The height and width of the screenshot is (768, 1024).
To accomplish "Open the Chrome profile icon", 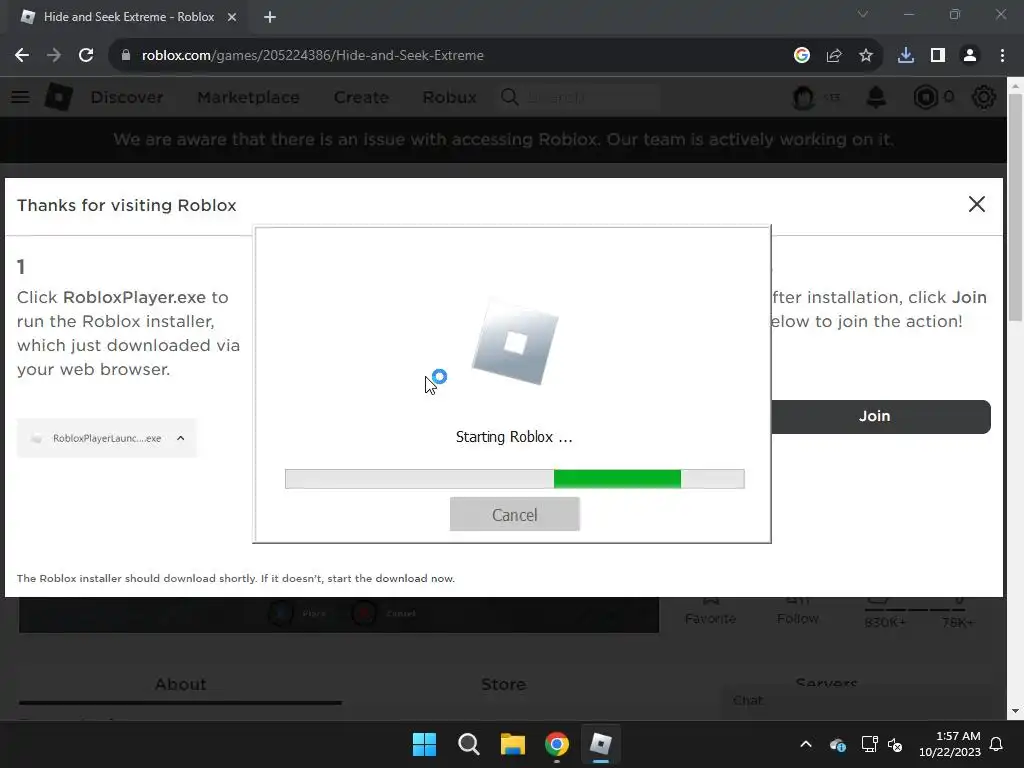I will click(x=970, y=56).
